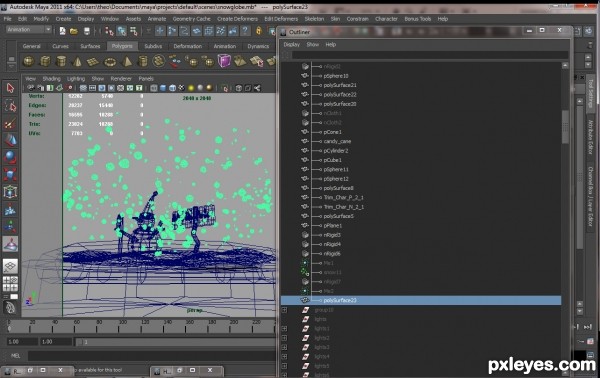Activate the Move tool cone icon

click(10, 140)
